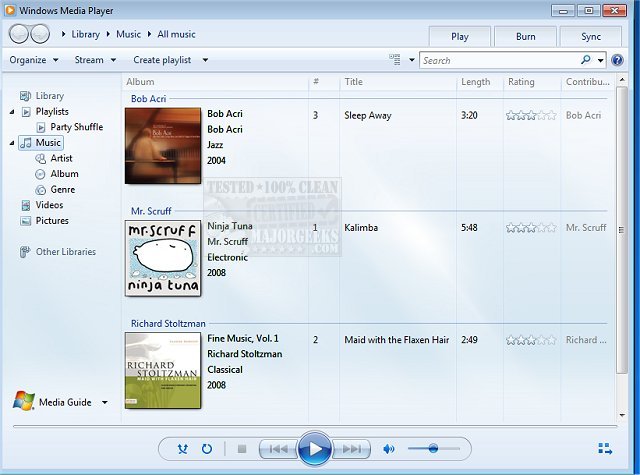Toggle shuffle mode

pyautogui.click(x=182, y=449)
